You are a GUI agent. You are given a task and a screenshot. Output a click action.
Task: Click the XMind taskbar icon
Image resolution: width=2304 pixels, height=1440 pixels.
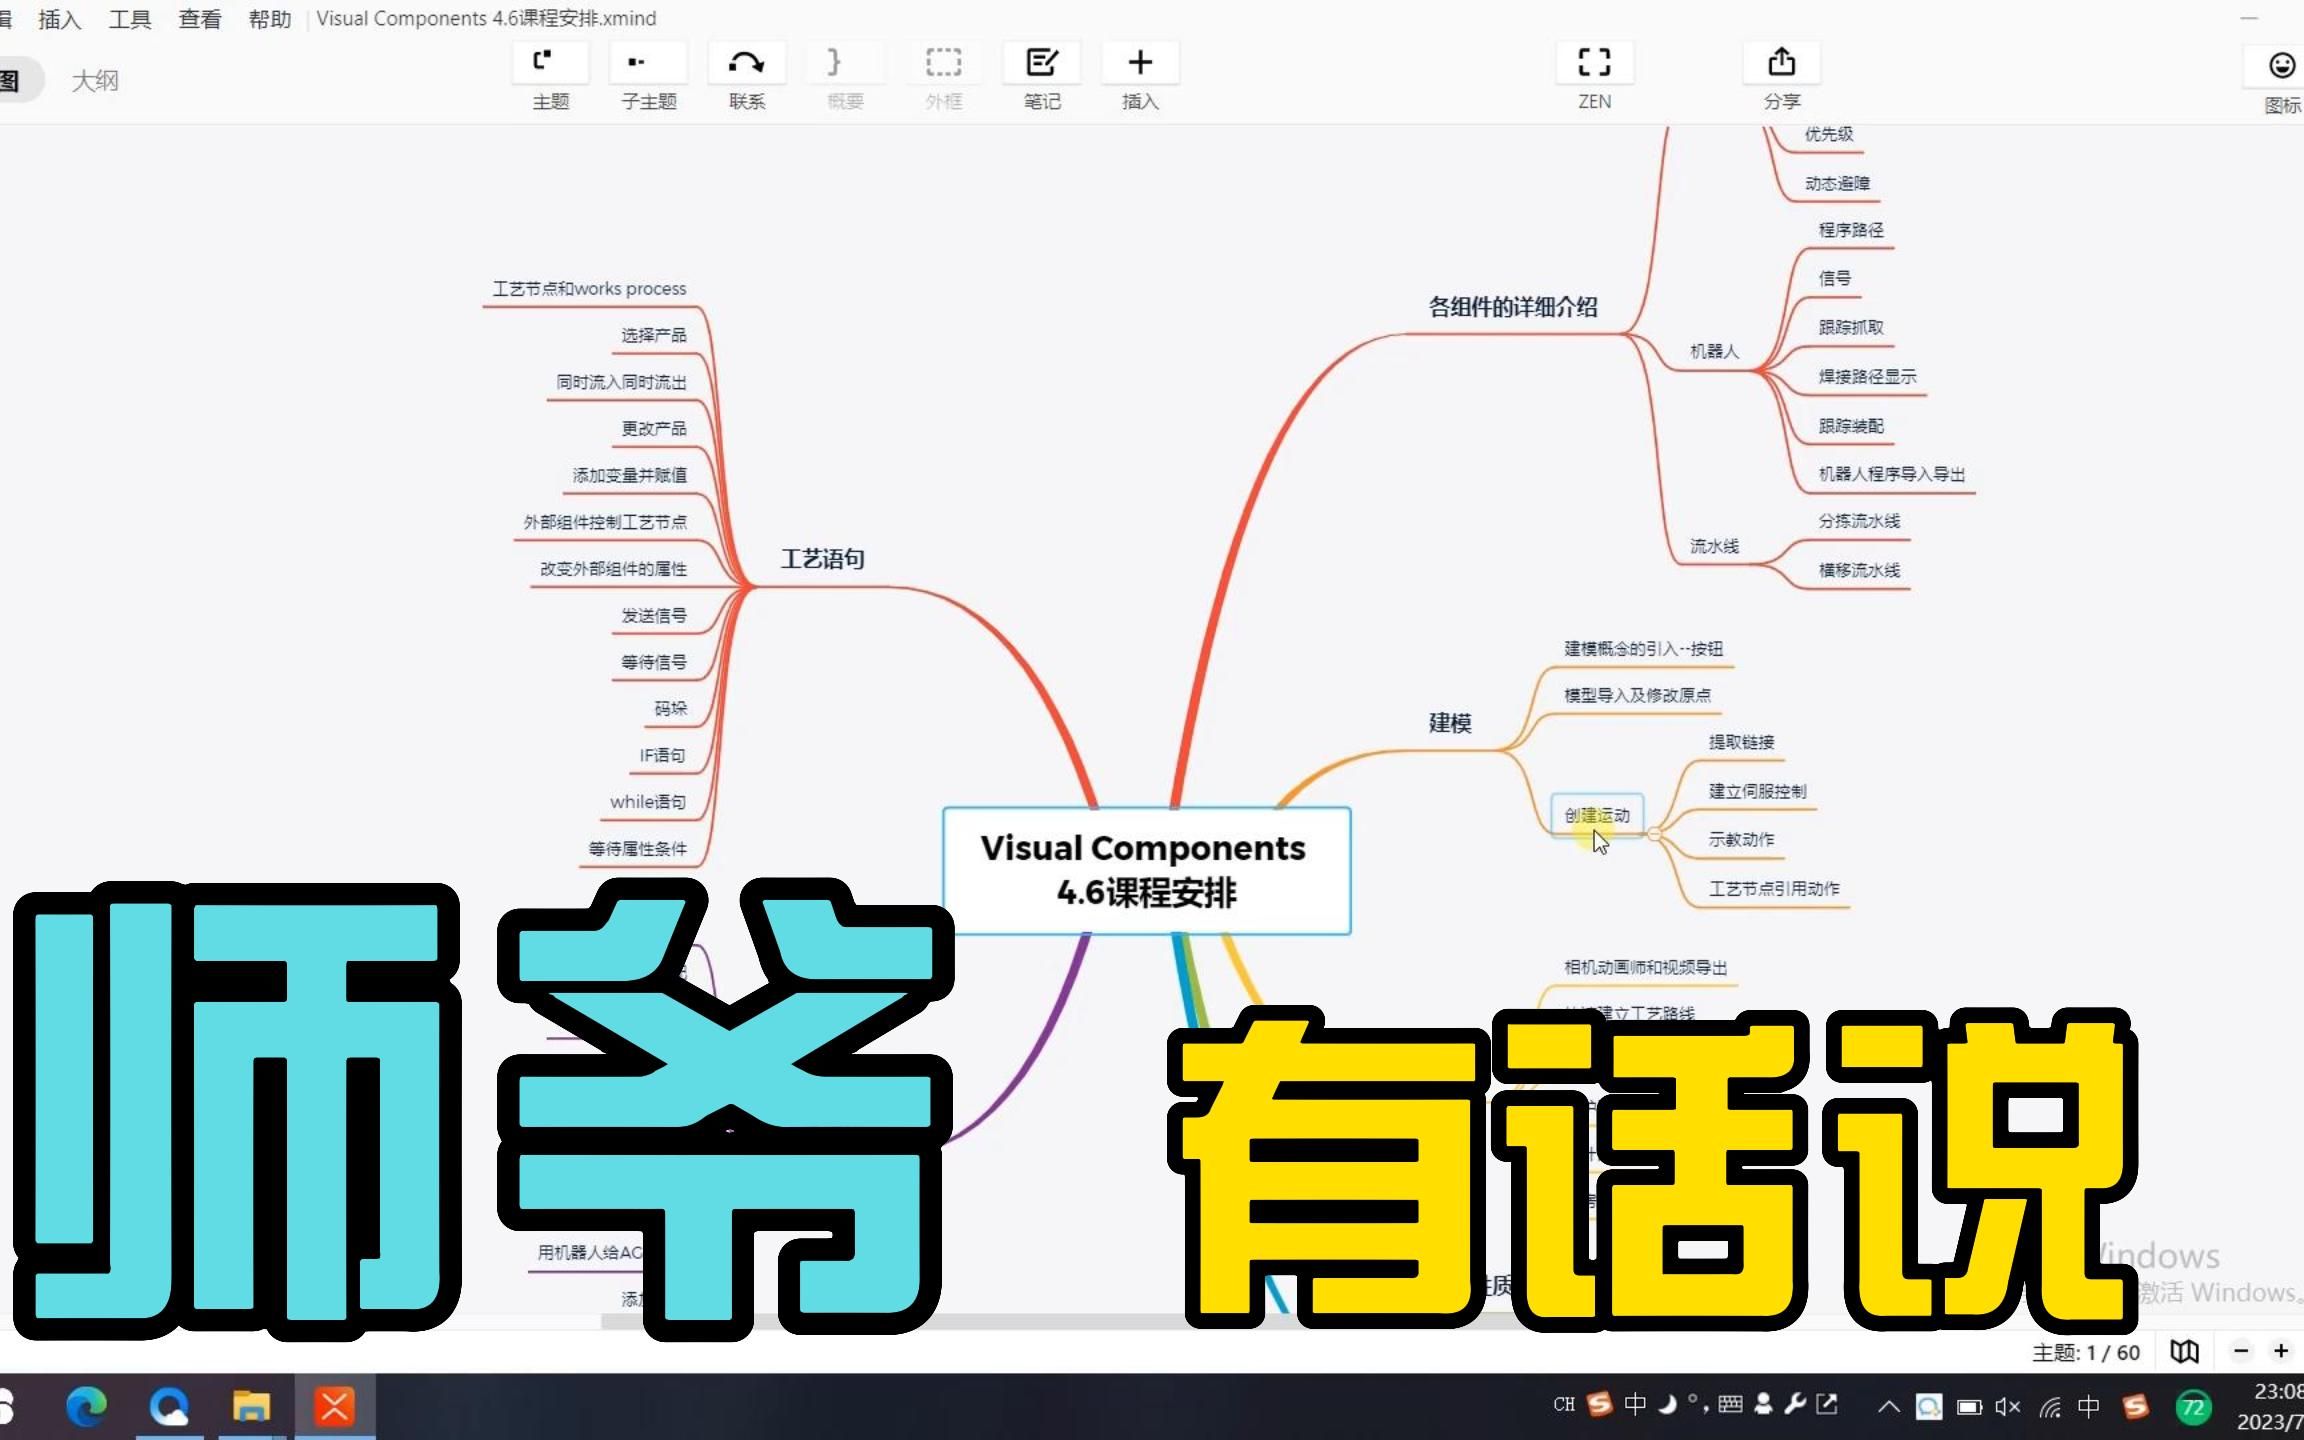335,1407
